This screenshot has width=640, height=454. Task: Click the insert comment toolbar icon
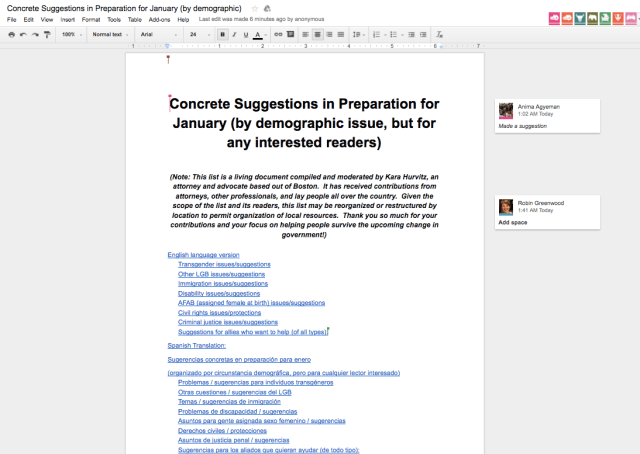(x=291, y=34)
